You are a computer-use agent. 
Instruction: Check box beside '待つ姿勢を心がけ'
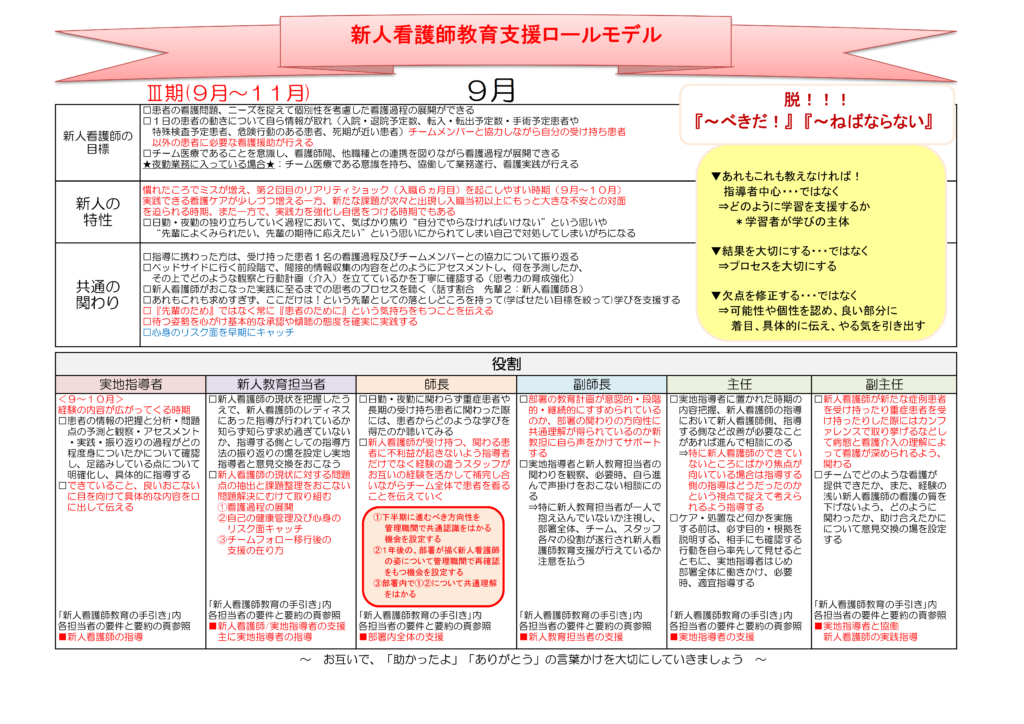pyautogui.click(x=147, y=321)
